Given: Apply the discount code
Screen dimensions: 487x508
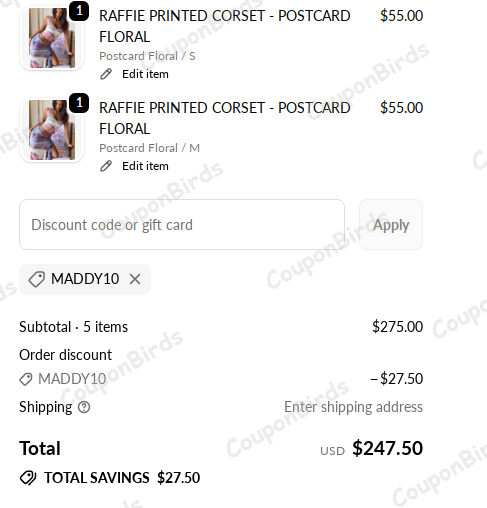Looking at the screenshot, I should click(x=391, y=224).
